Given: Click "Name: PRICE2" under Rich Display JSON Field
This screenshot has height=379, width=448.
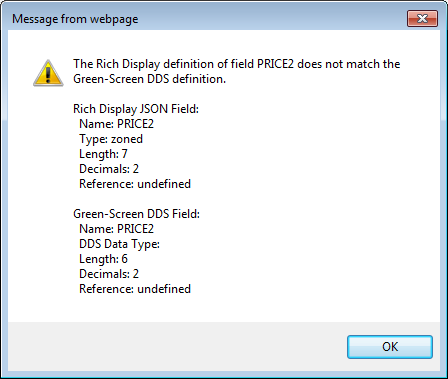Looking at the screenshot, I should 116,124.
